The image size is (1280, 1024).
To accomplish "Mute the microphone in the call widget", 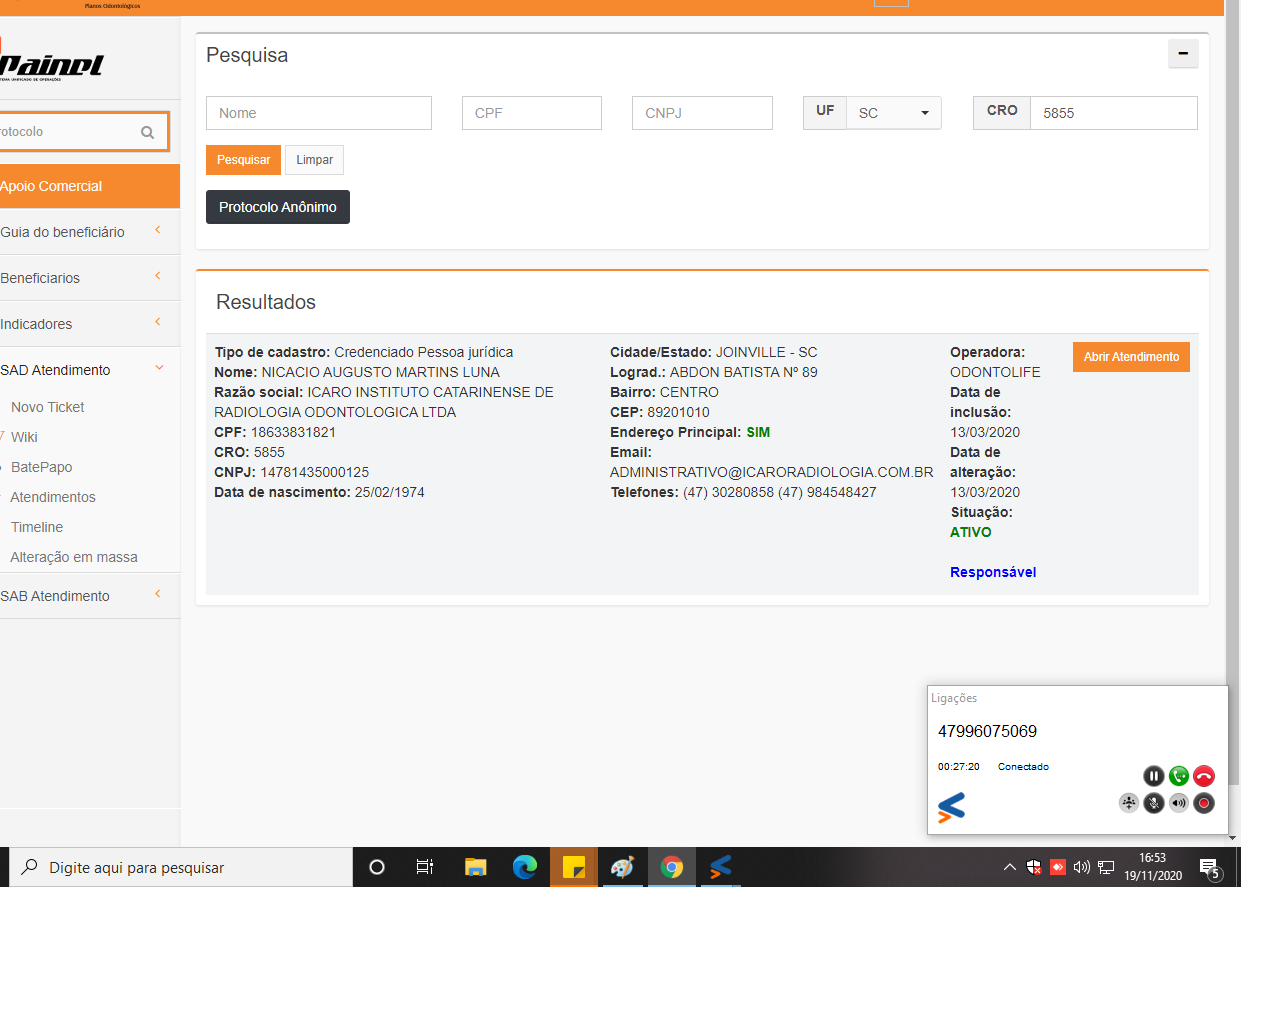I will tap(1153, 803).
